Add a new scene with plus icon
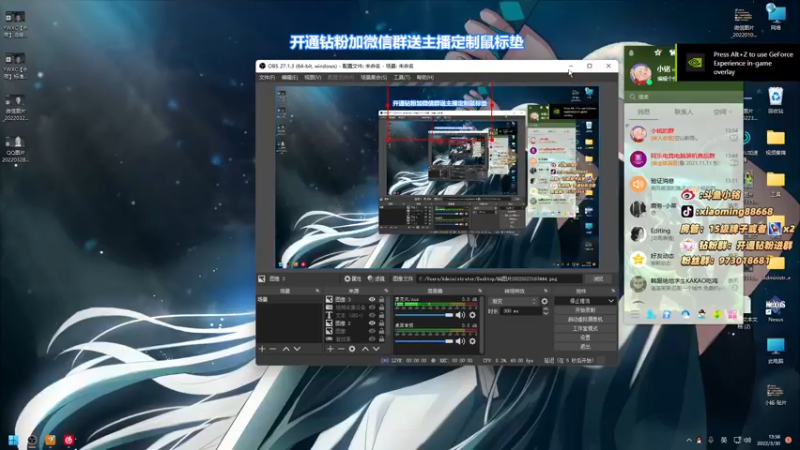Viewport: 800px width, 450px height. pos(262,349)
